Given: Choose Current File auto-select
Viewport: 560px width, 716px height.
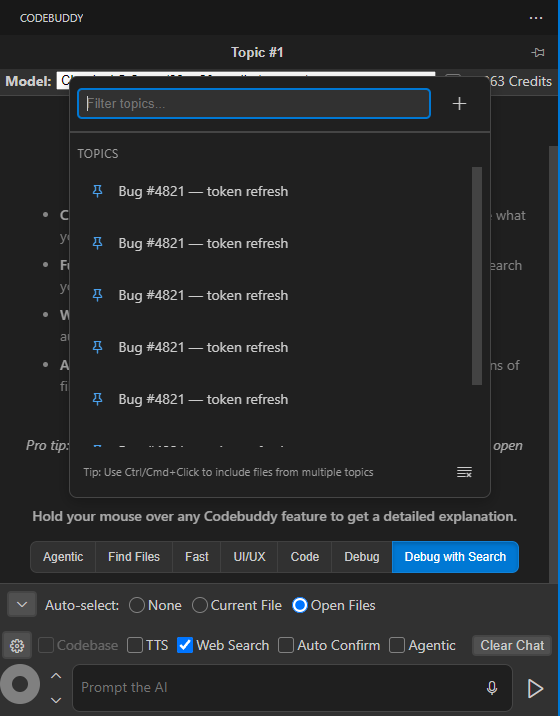Looking at the screenshot, I should pyautogui.click(x=200, y=605).
